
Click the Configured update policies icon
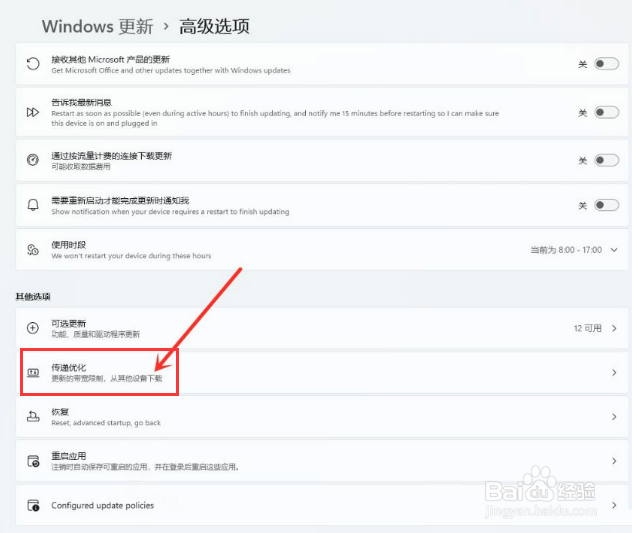coord(33,505)
